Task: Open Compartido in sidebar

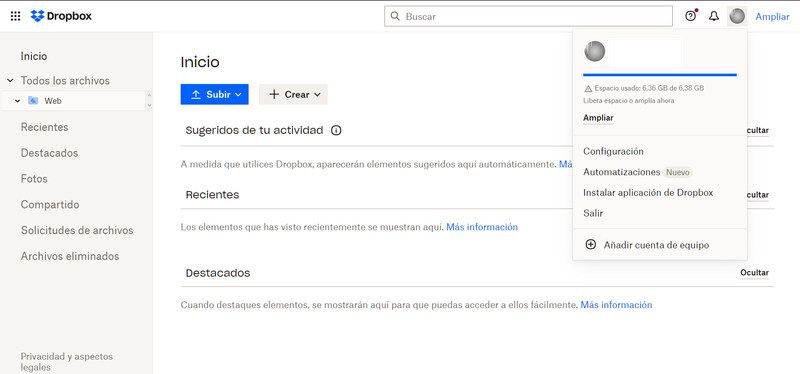Action: coord(50,205)
